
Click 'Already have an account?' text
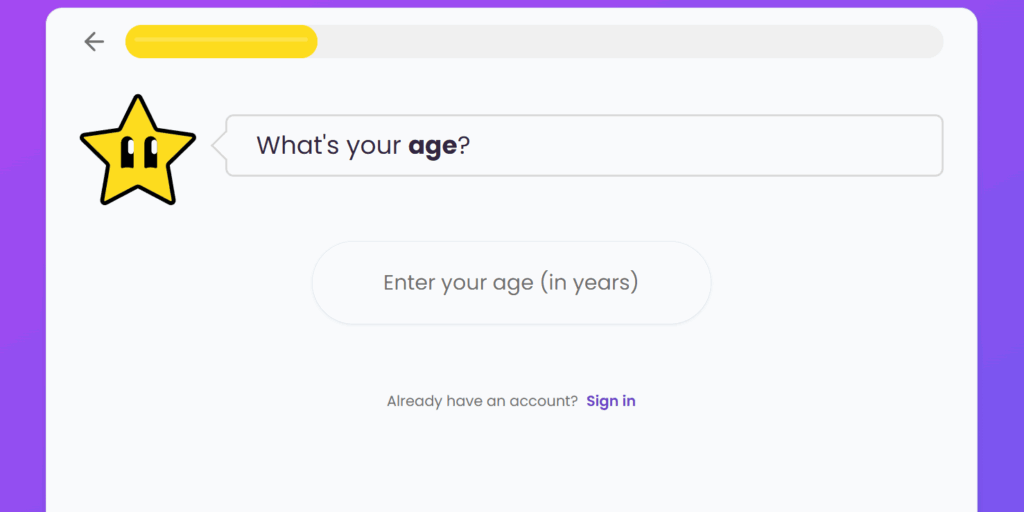tap(482, 401)
